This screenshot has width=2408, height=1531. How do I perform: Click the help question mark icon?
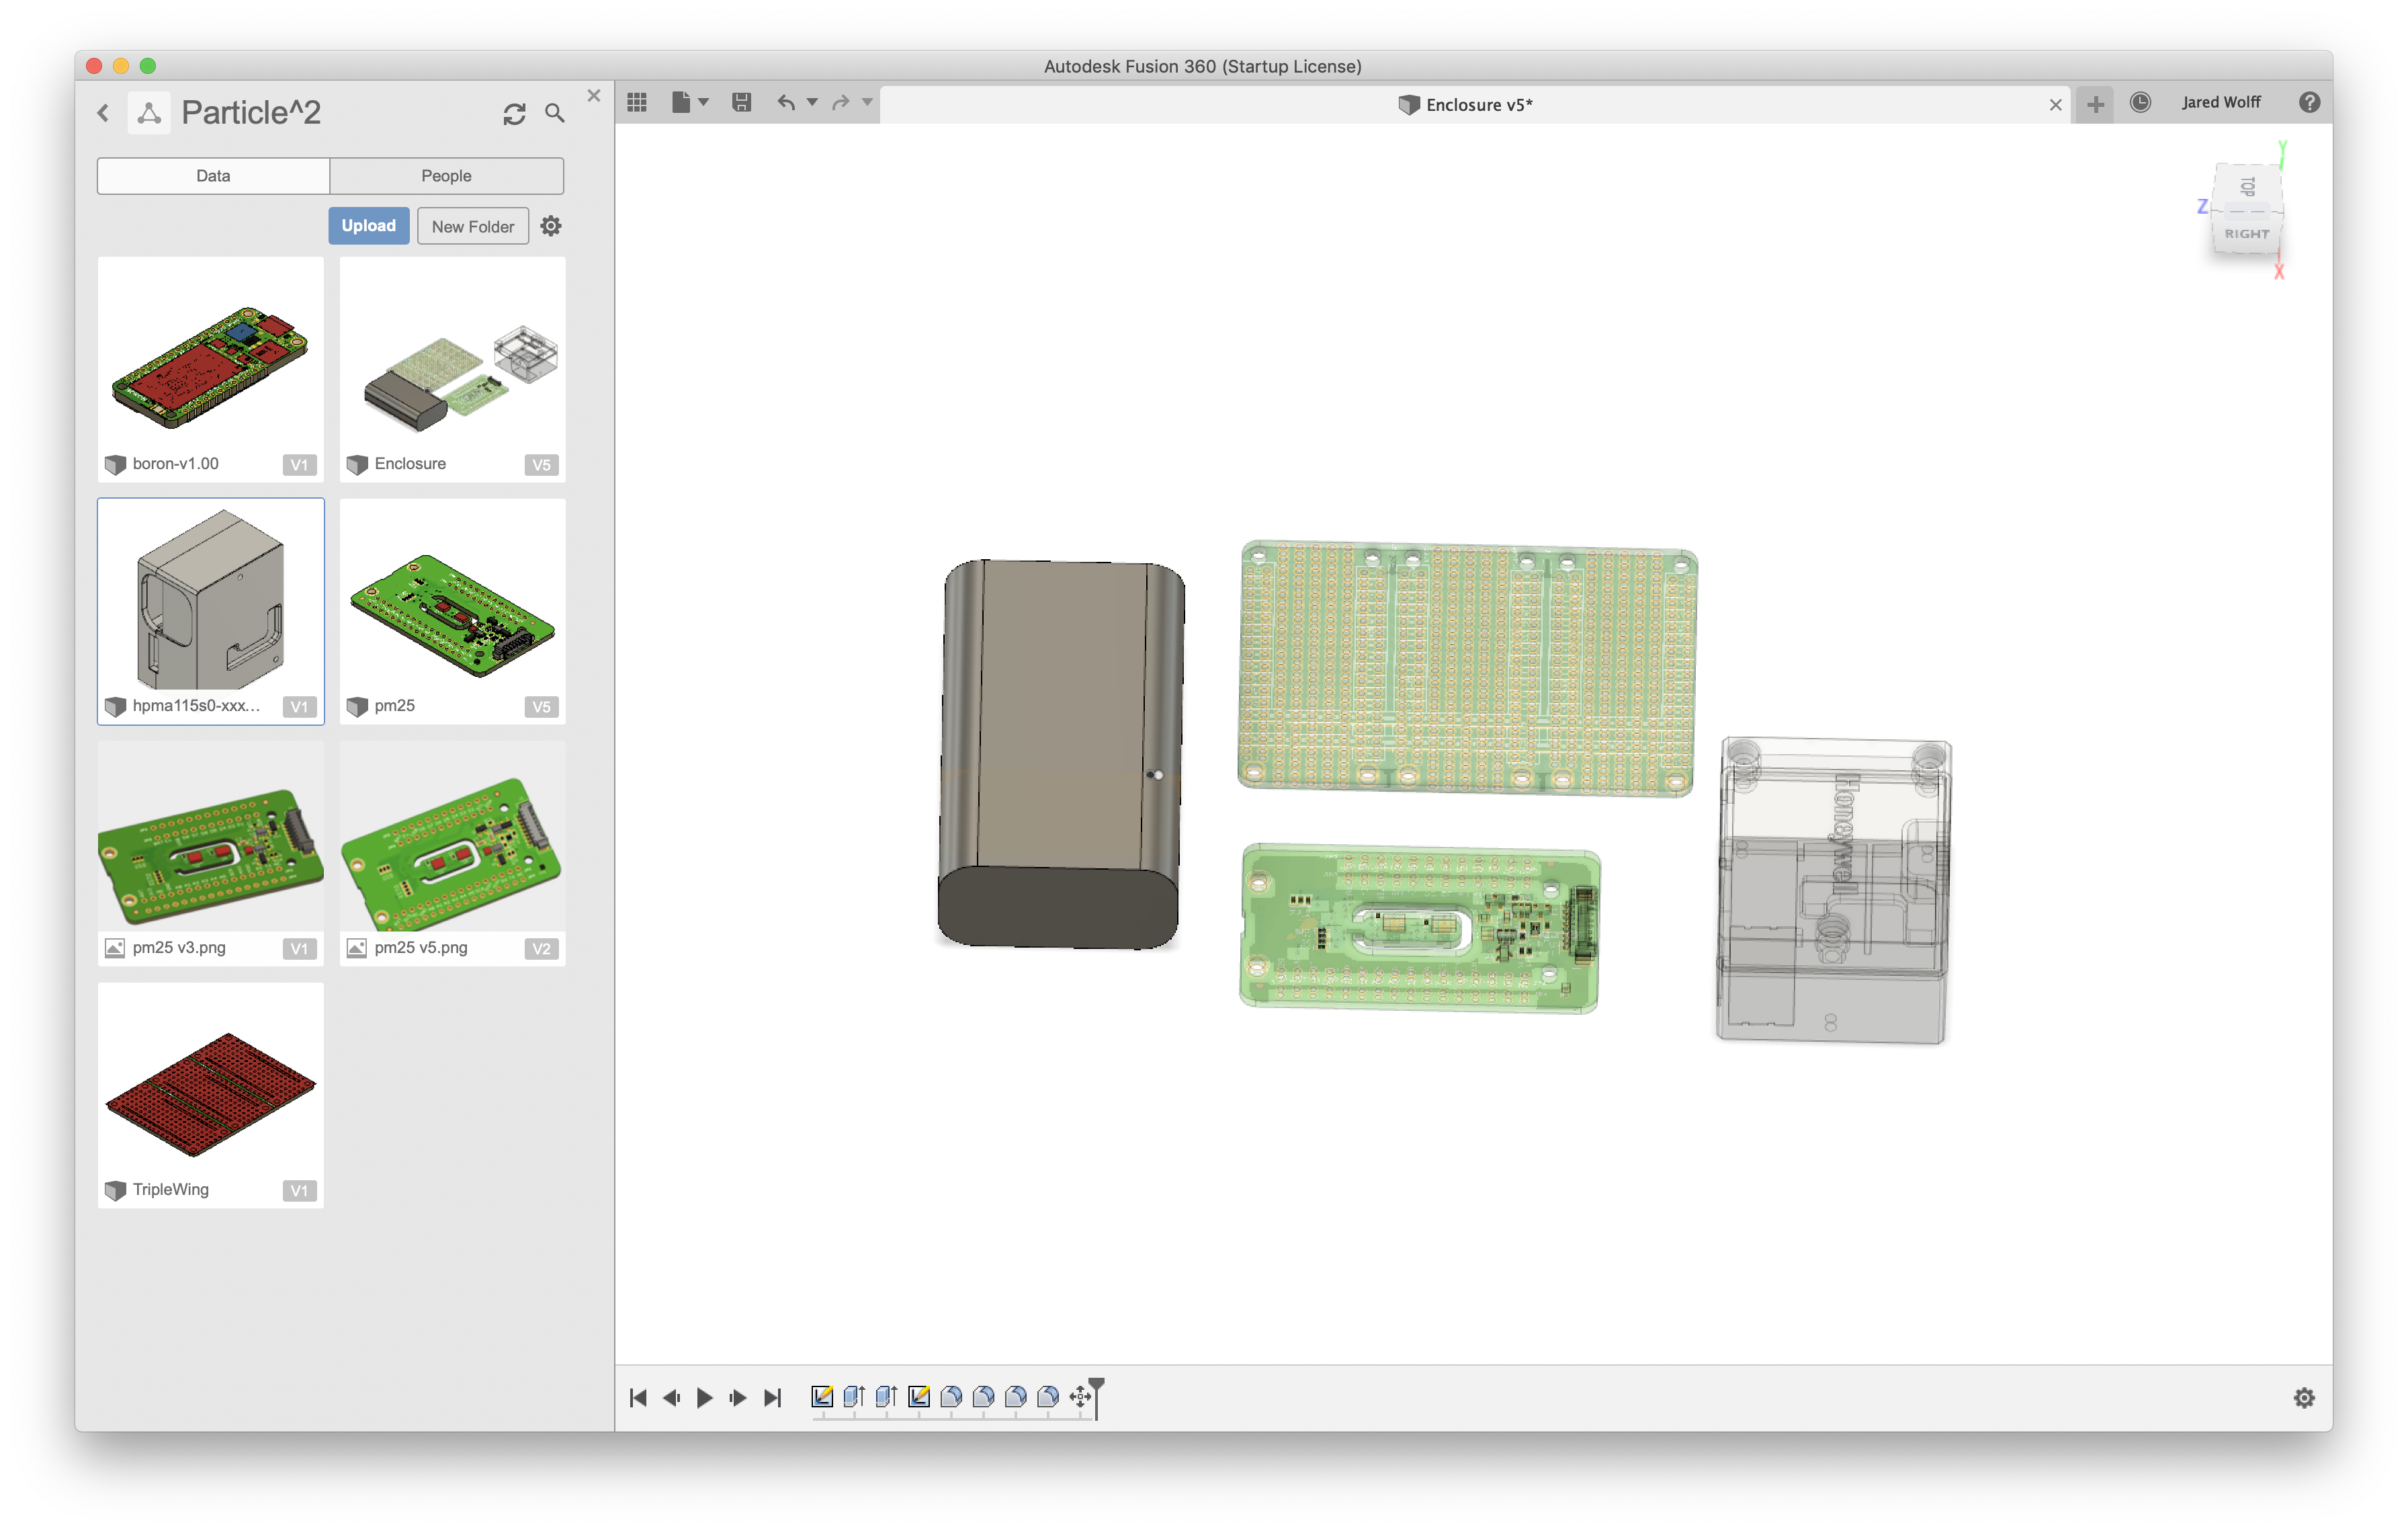2309,102
